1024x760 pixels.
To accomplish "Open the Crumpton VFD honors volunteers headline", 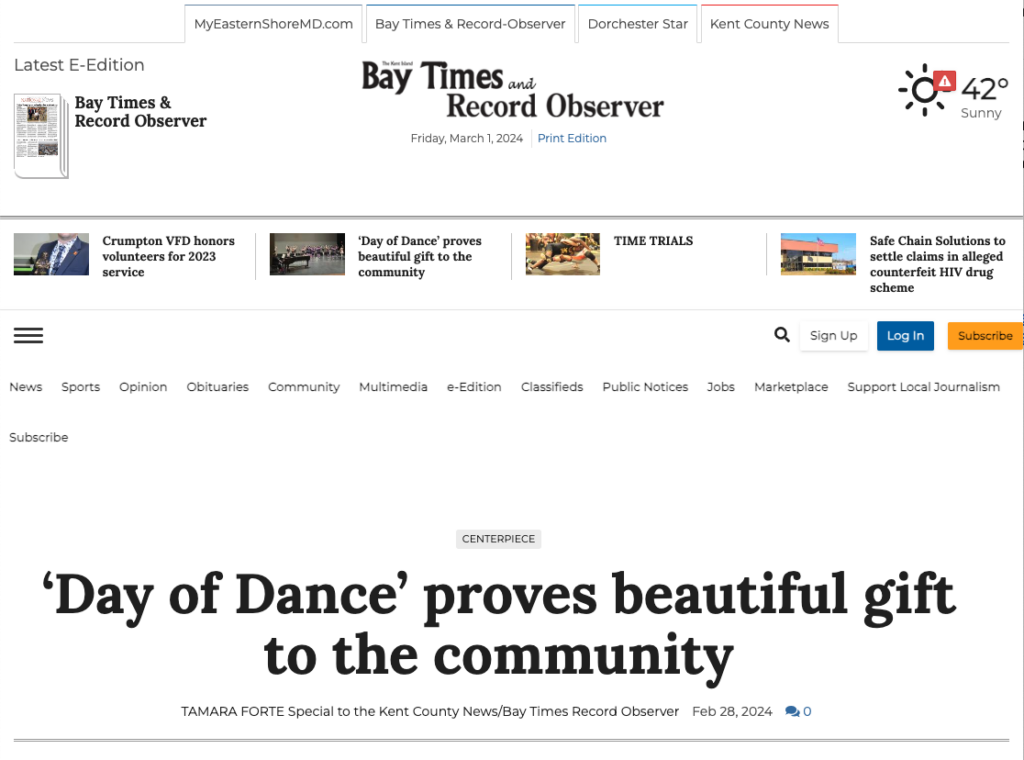I will coord(168,256).
